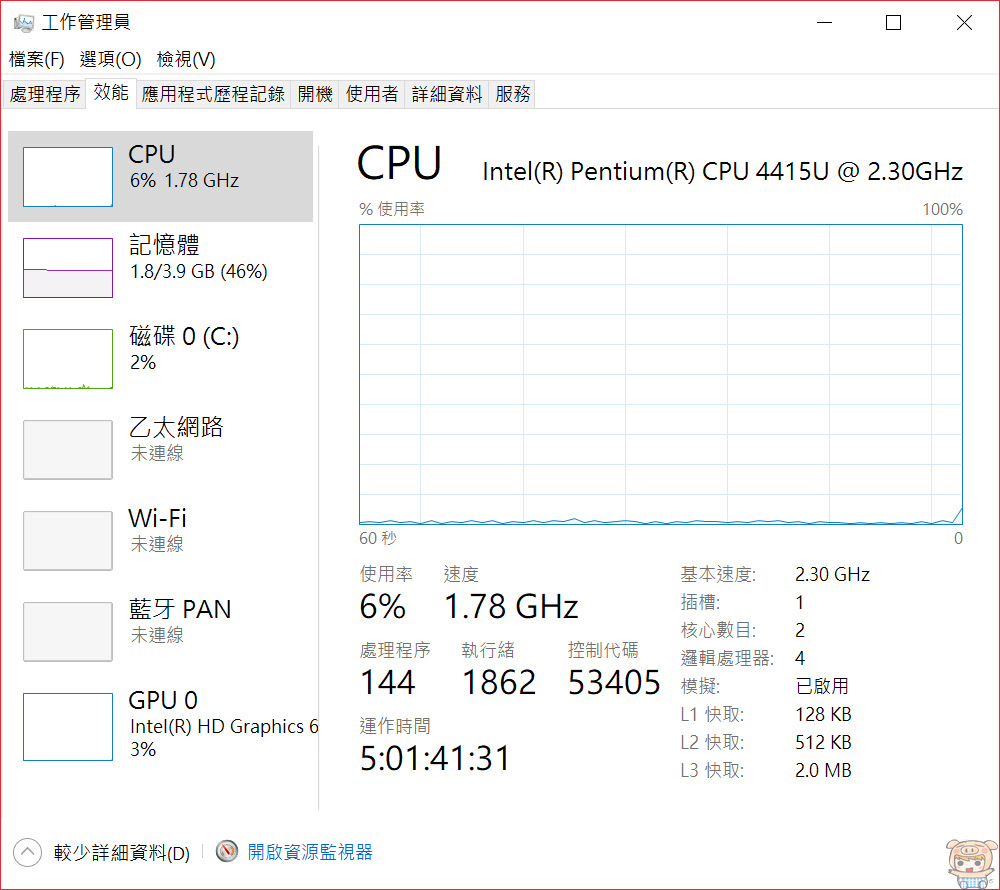Viewport: 1000px width, 890px height.
Task: Click the main CPU usage graph
Action: coord(661,374)
